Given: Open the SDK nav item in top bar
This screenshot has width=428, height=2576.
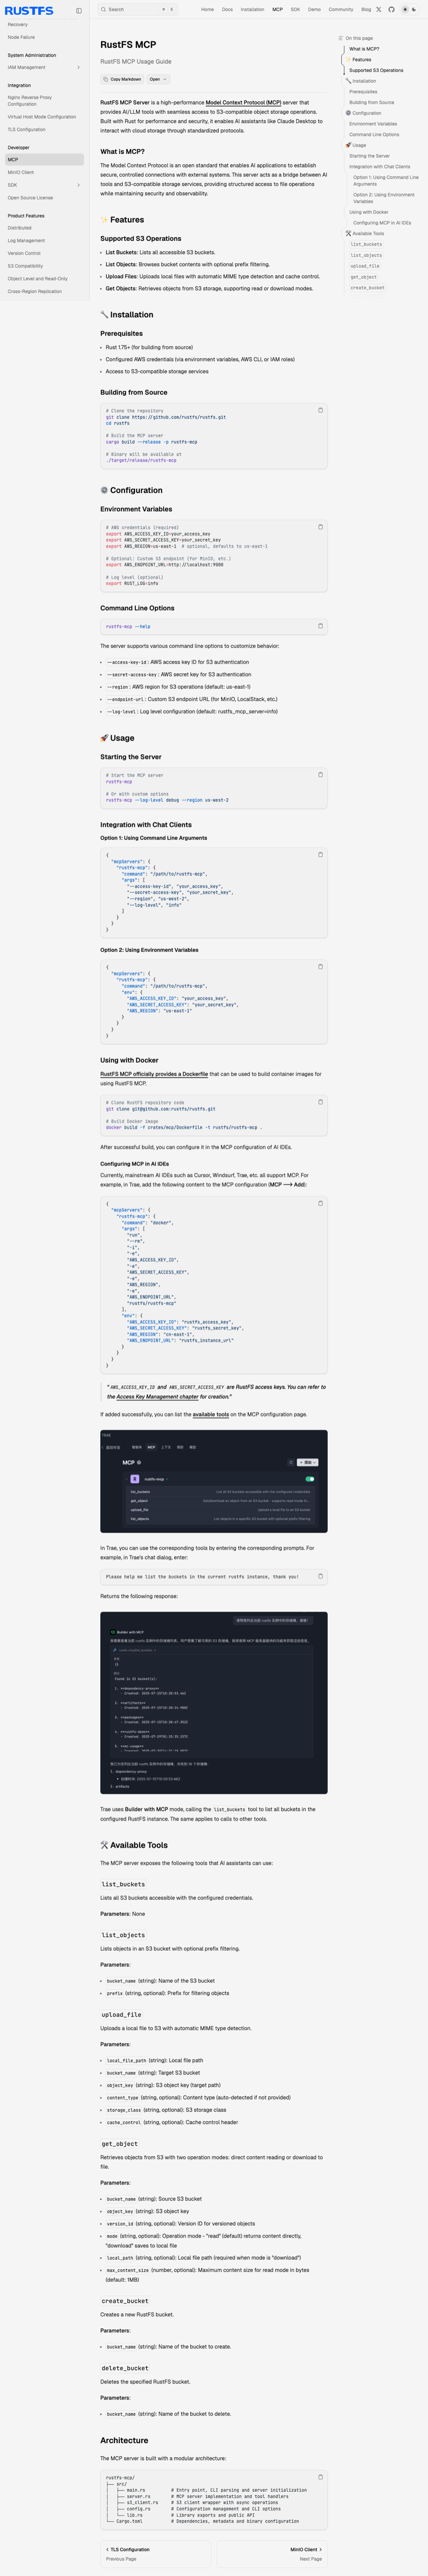Looking at the screenshot, I should click(x=295, y=9).
